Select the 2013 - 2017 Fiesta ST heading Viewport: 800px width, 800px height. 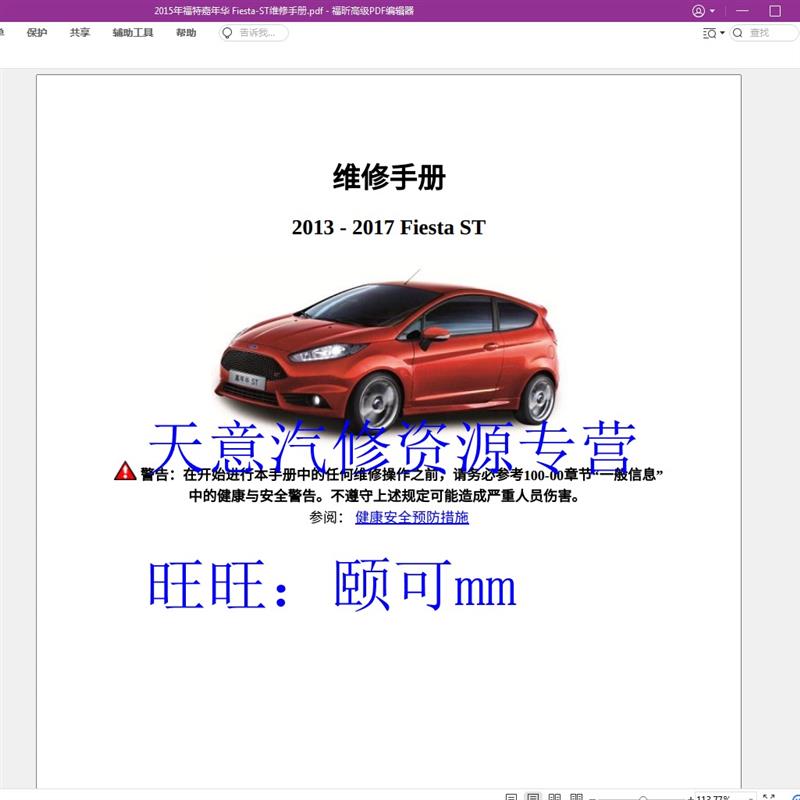[389, 228]
